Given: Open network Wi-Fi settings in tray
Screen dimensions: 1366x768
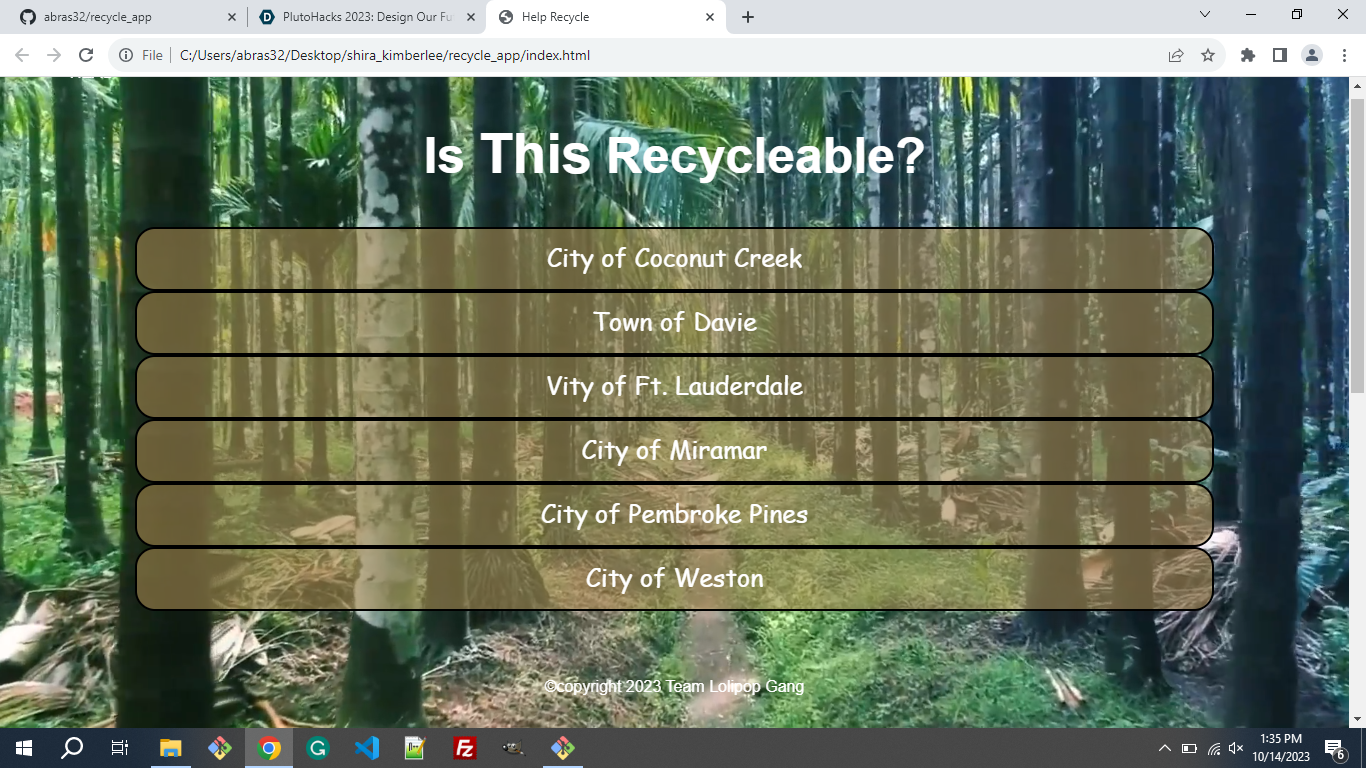Looking at the screenshot, I should coord(1213,748).
